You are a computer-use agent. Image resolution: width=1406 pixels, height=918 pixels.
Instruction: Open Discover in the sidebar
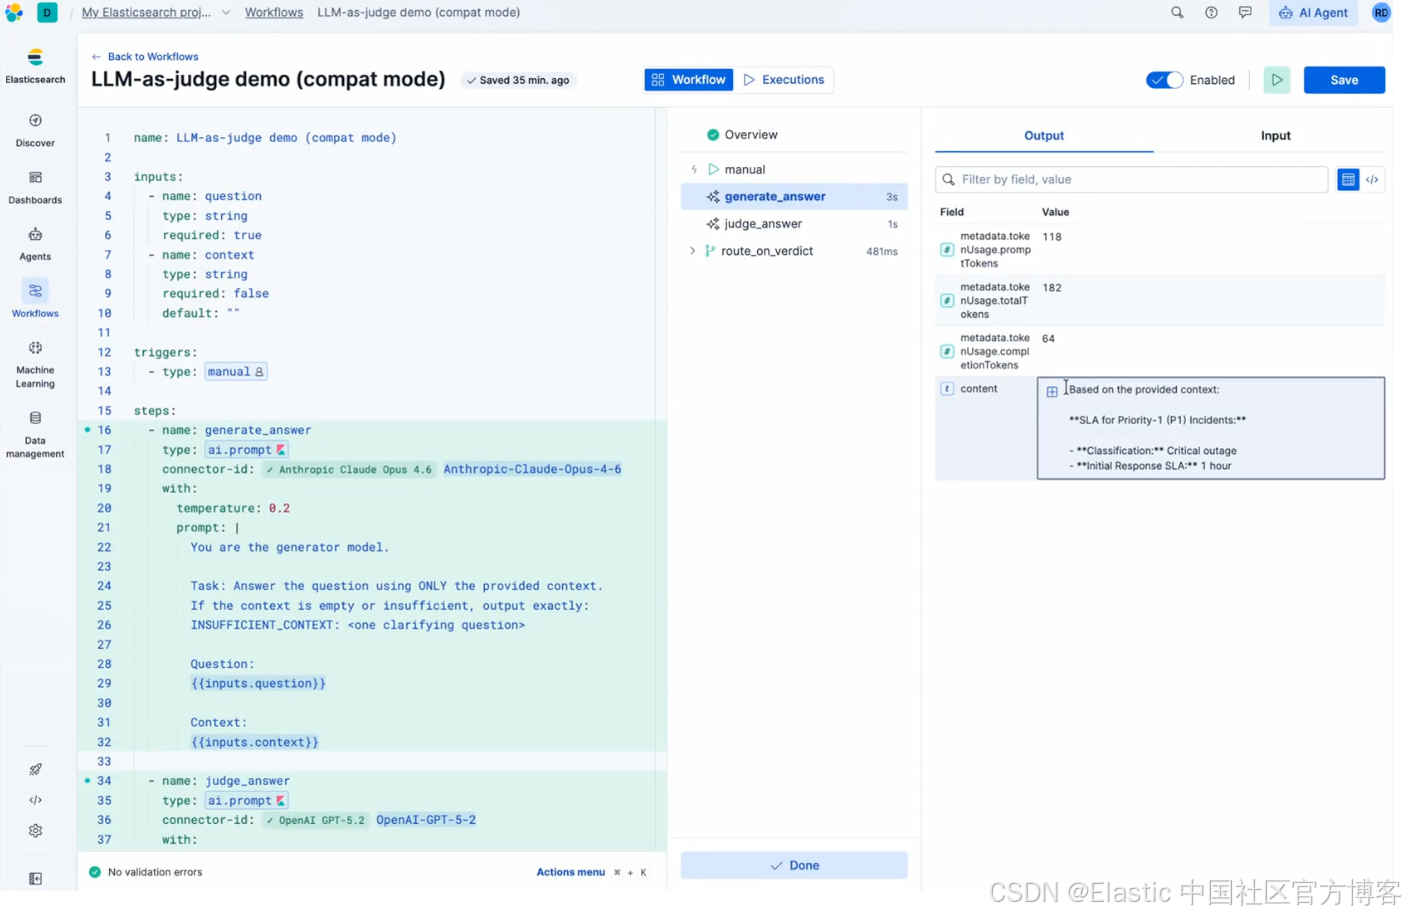click(35, 130)
